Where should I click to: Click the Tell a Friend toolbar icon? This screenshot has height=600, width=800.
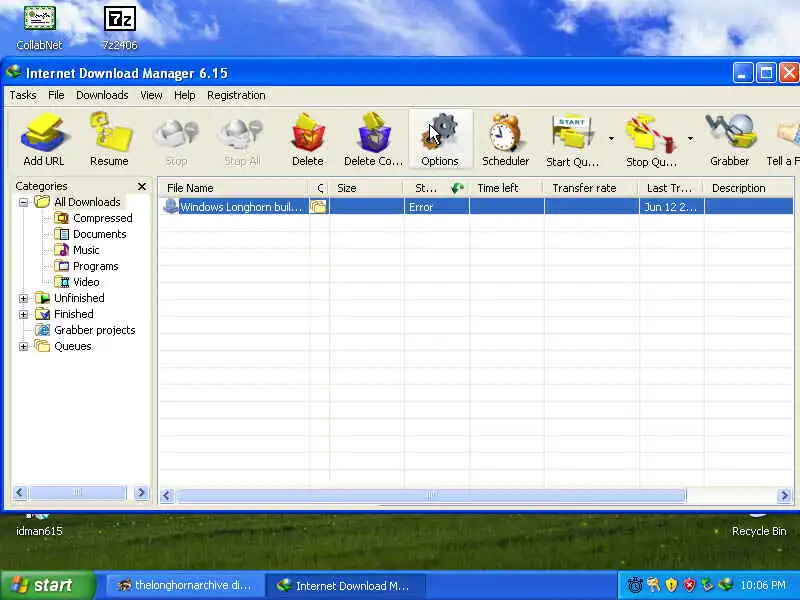tap(783, 139)
